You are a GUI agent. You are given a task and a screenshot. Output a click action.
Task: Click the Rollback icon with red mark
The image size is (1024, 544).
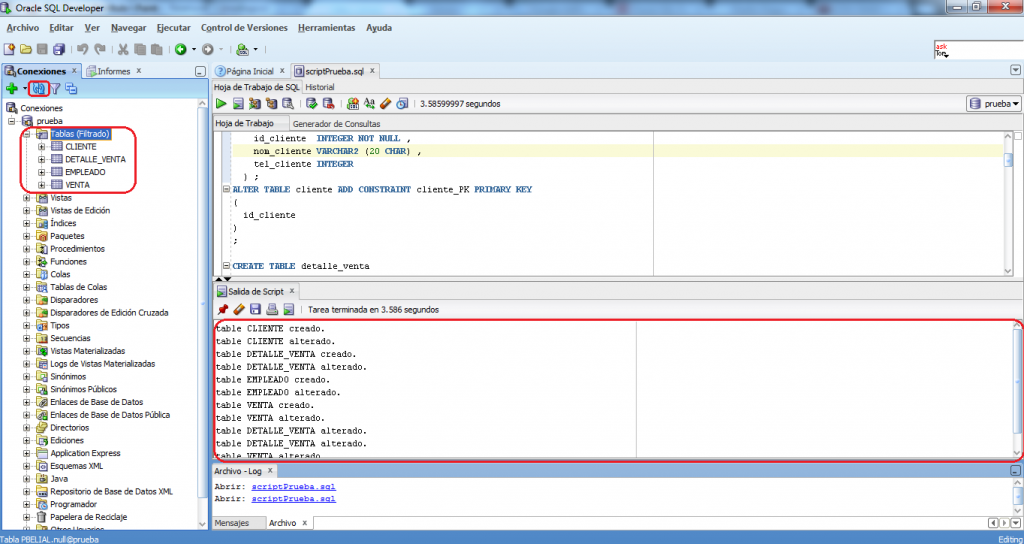[x=328, y=103]
